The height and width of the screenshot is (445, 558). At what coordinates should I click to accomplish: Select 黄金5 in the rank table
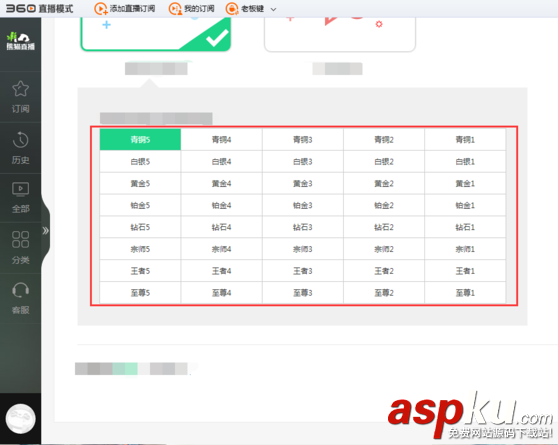(140, 184)
